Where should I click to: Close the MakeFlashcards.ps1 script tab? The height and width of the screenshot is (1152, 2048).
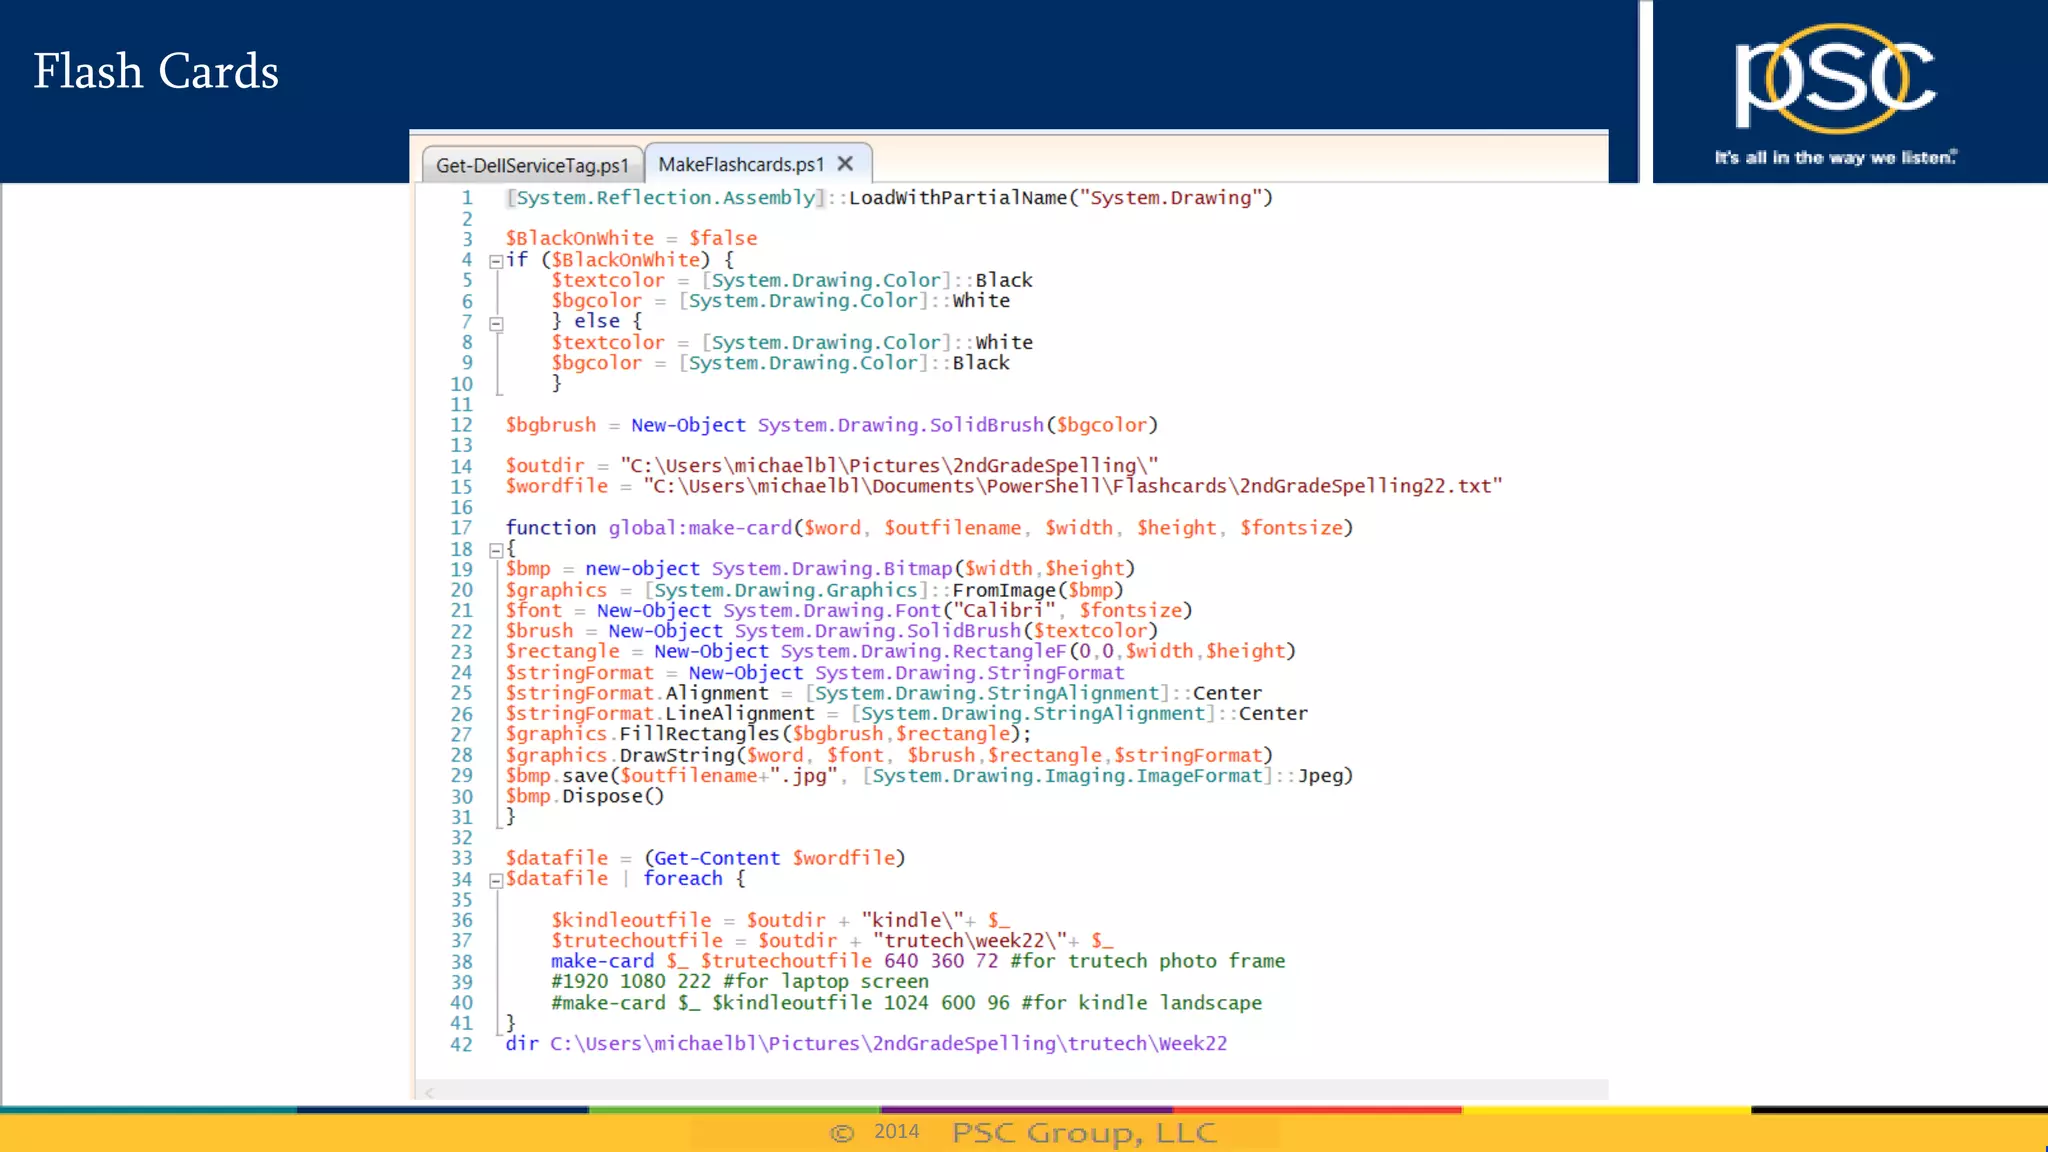pos(846,164)
